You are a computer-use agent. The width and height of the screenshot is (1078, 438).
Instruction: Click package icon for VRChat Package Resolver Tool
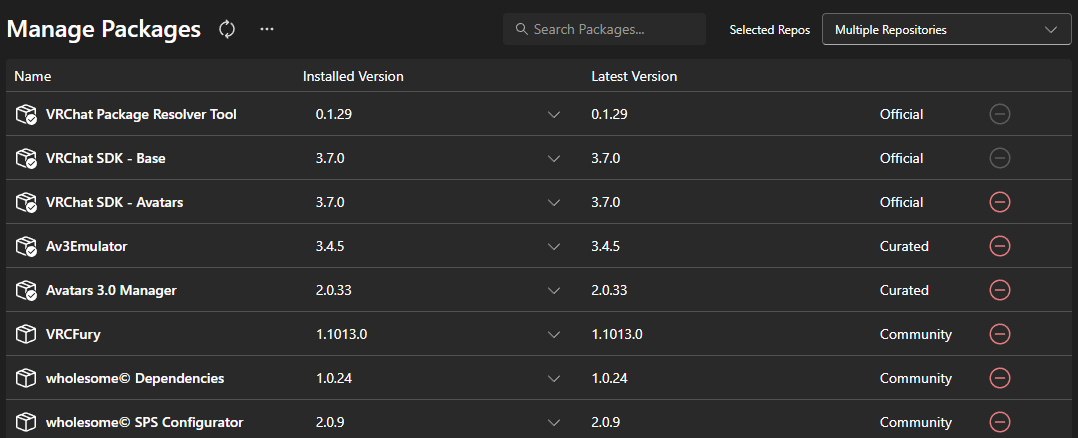(26, 114)
